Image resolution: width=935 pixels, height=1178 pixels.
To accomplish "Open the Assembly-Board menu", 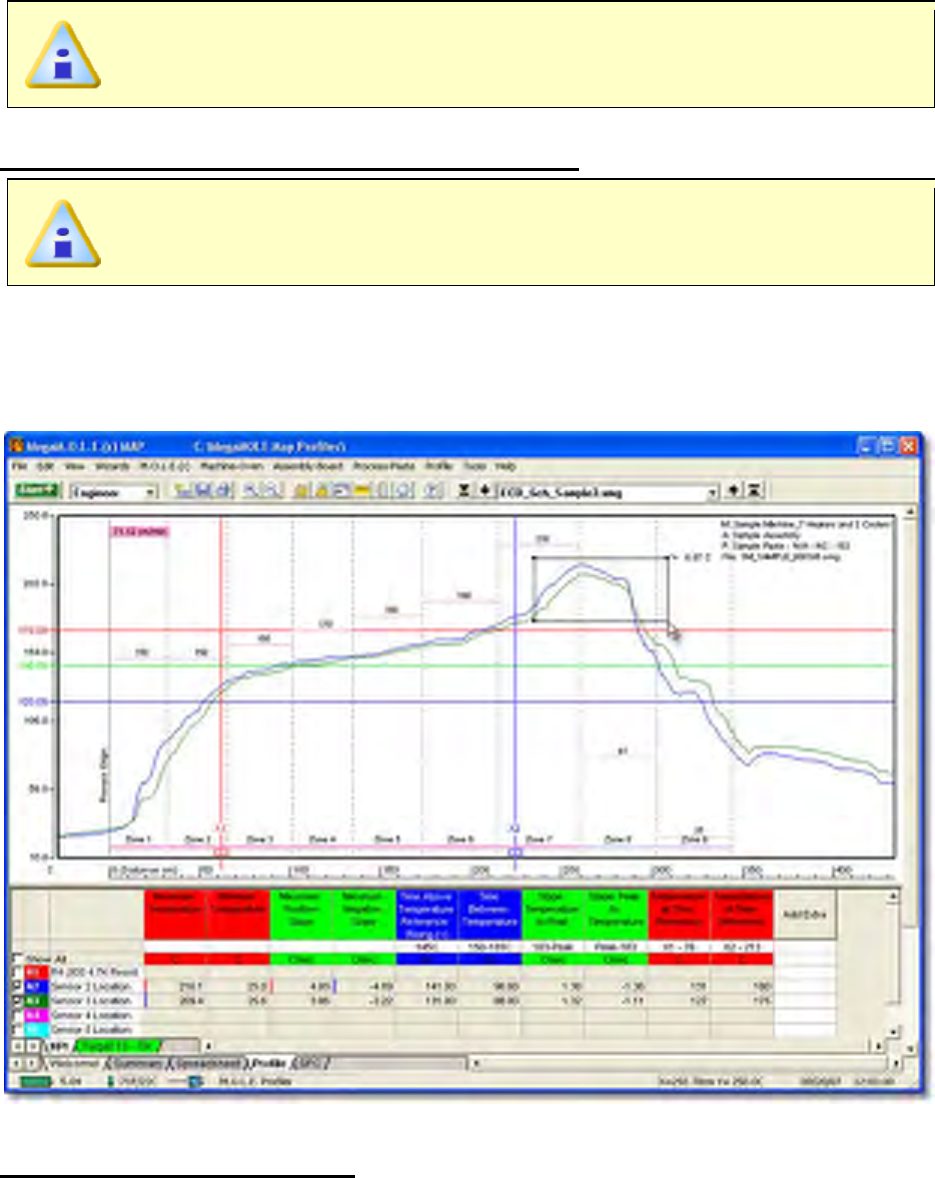I will pos(308,467).
